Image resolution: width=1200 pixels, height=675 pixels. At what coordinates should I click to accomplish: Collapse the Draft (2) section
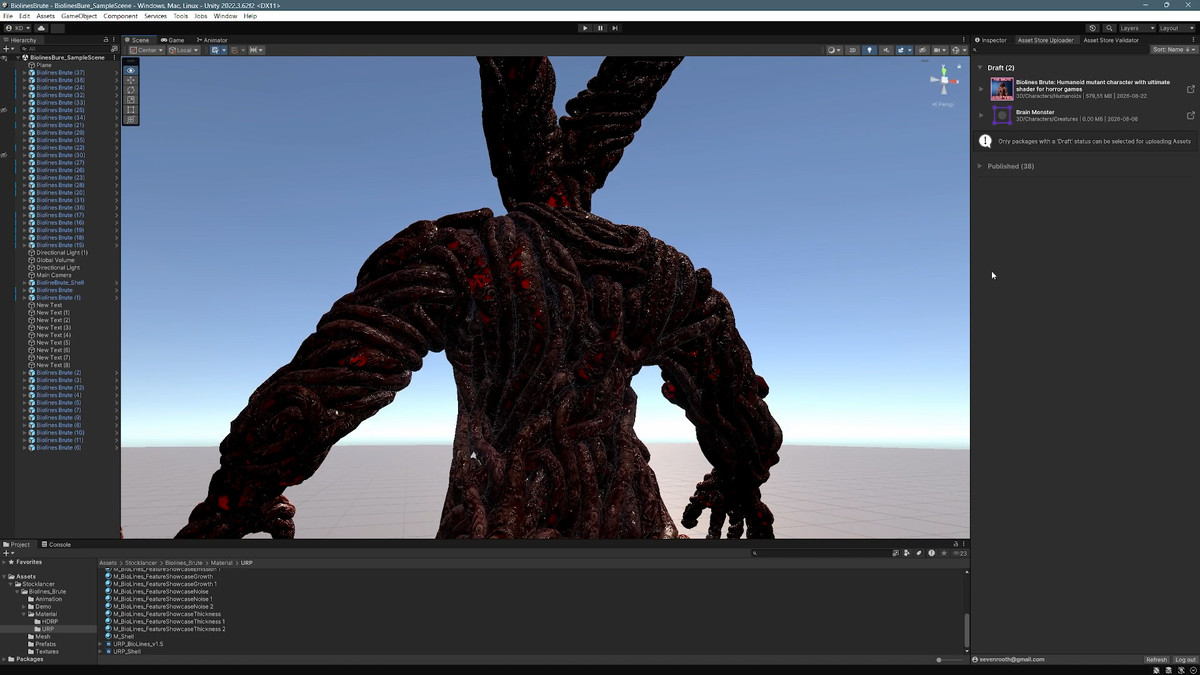pyautogui.click(x=980, y=68)
